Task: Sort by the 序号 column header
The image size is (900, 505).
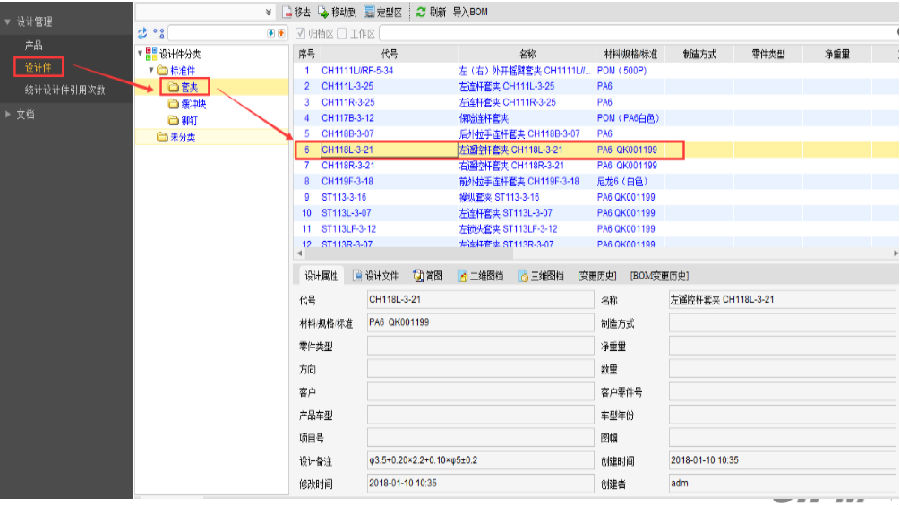Action: [307, 54]
